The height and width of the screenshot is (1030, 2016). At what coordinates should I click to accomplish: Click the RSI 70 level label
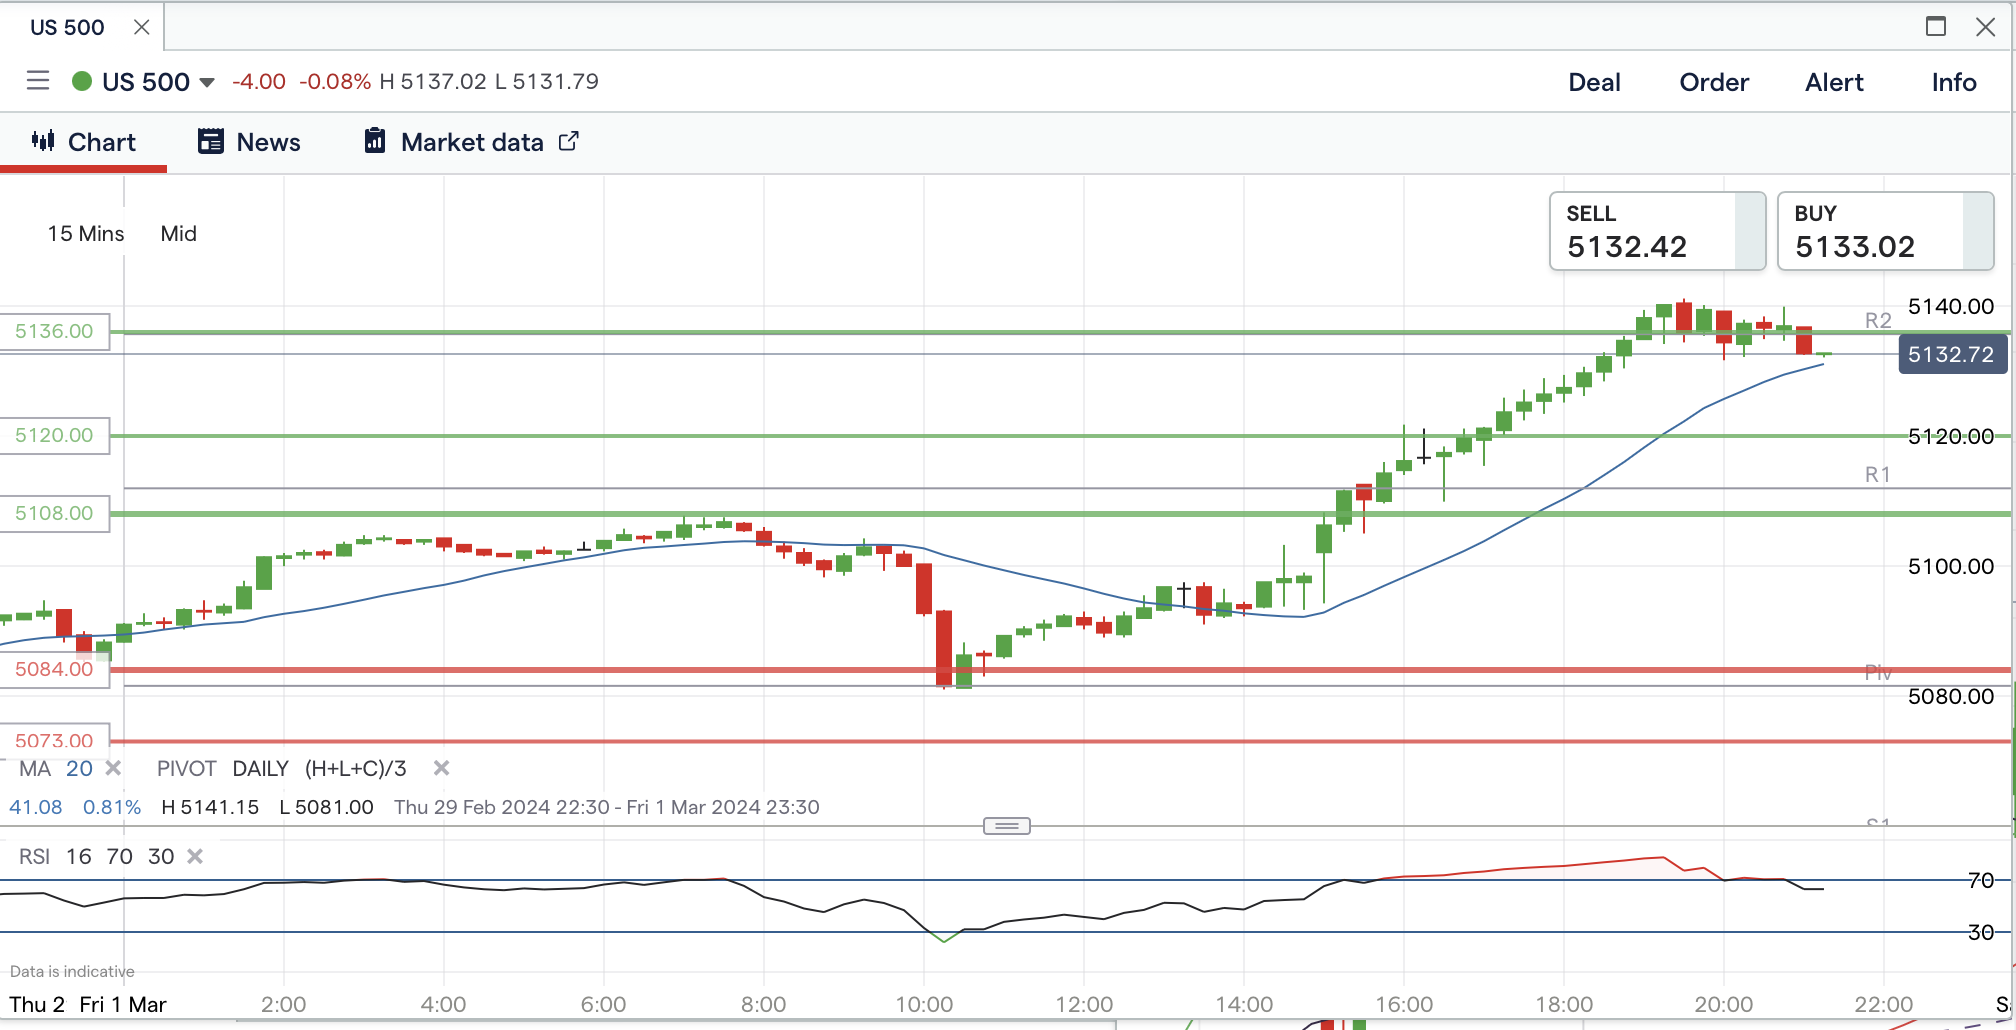tap(1981, 880)
